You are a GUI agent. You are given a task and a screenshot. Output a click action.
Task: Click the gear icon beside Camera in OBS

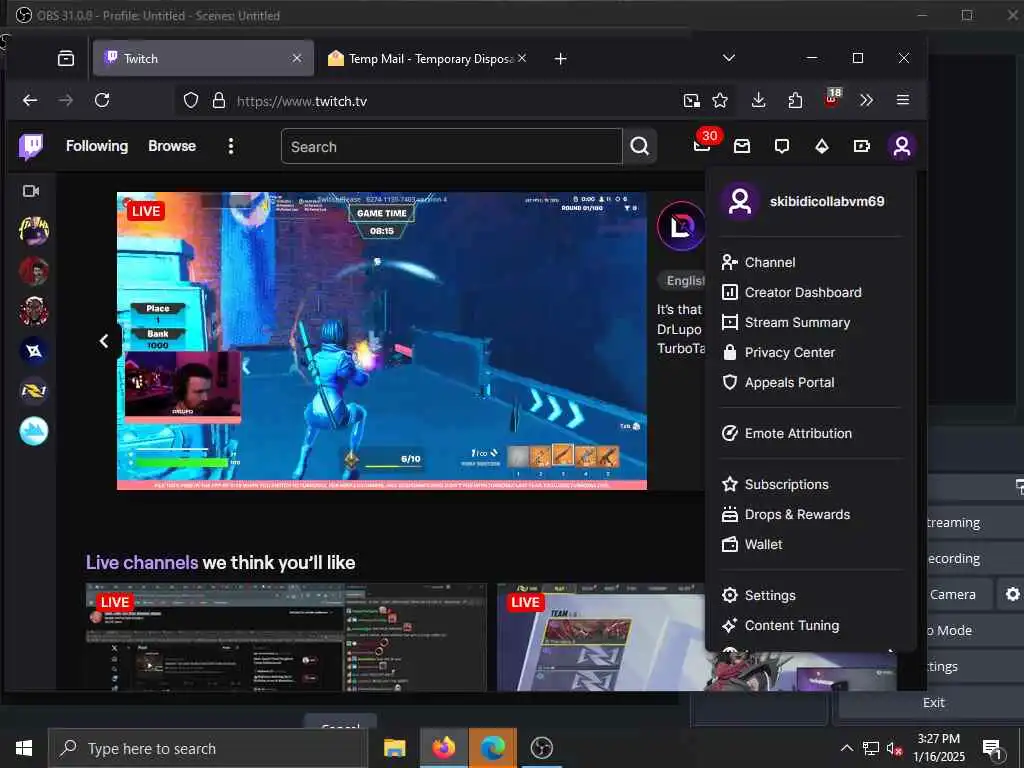pos(1012,594)
